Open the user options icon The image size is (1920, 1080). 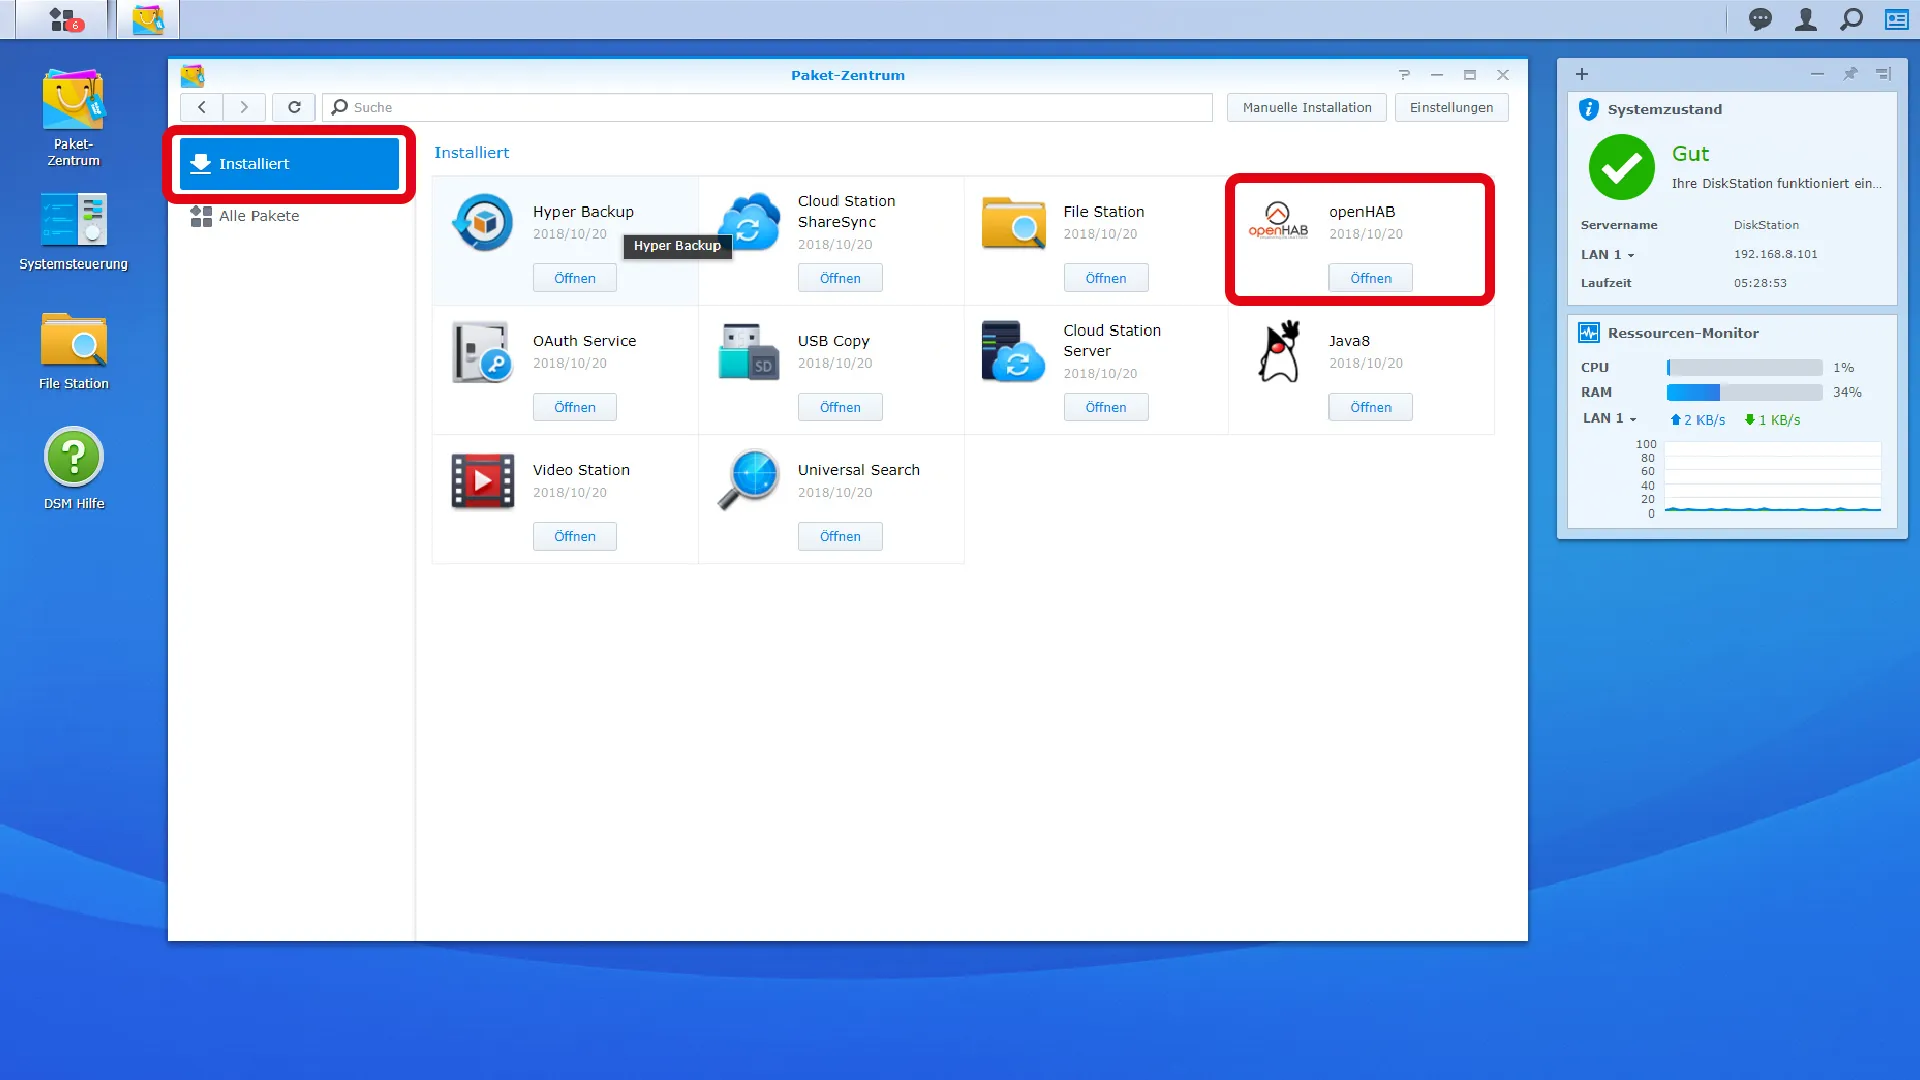tap(1806, 19)
